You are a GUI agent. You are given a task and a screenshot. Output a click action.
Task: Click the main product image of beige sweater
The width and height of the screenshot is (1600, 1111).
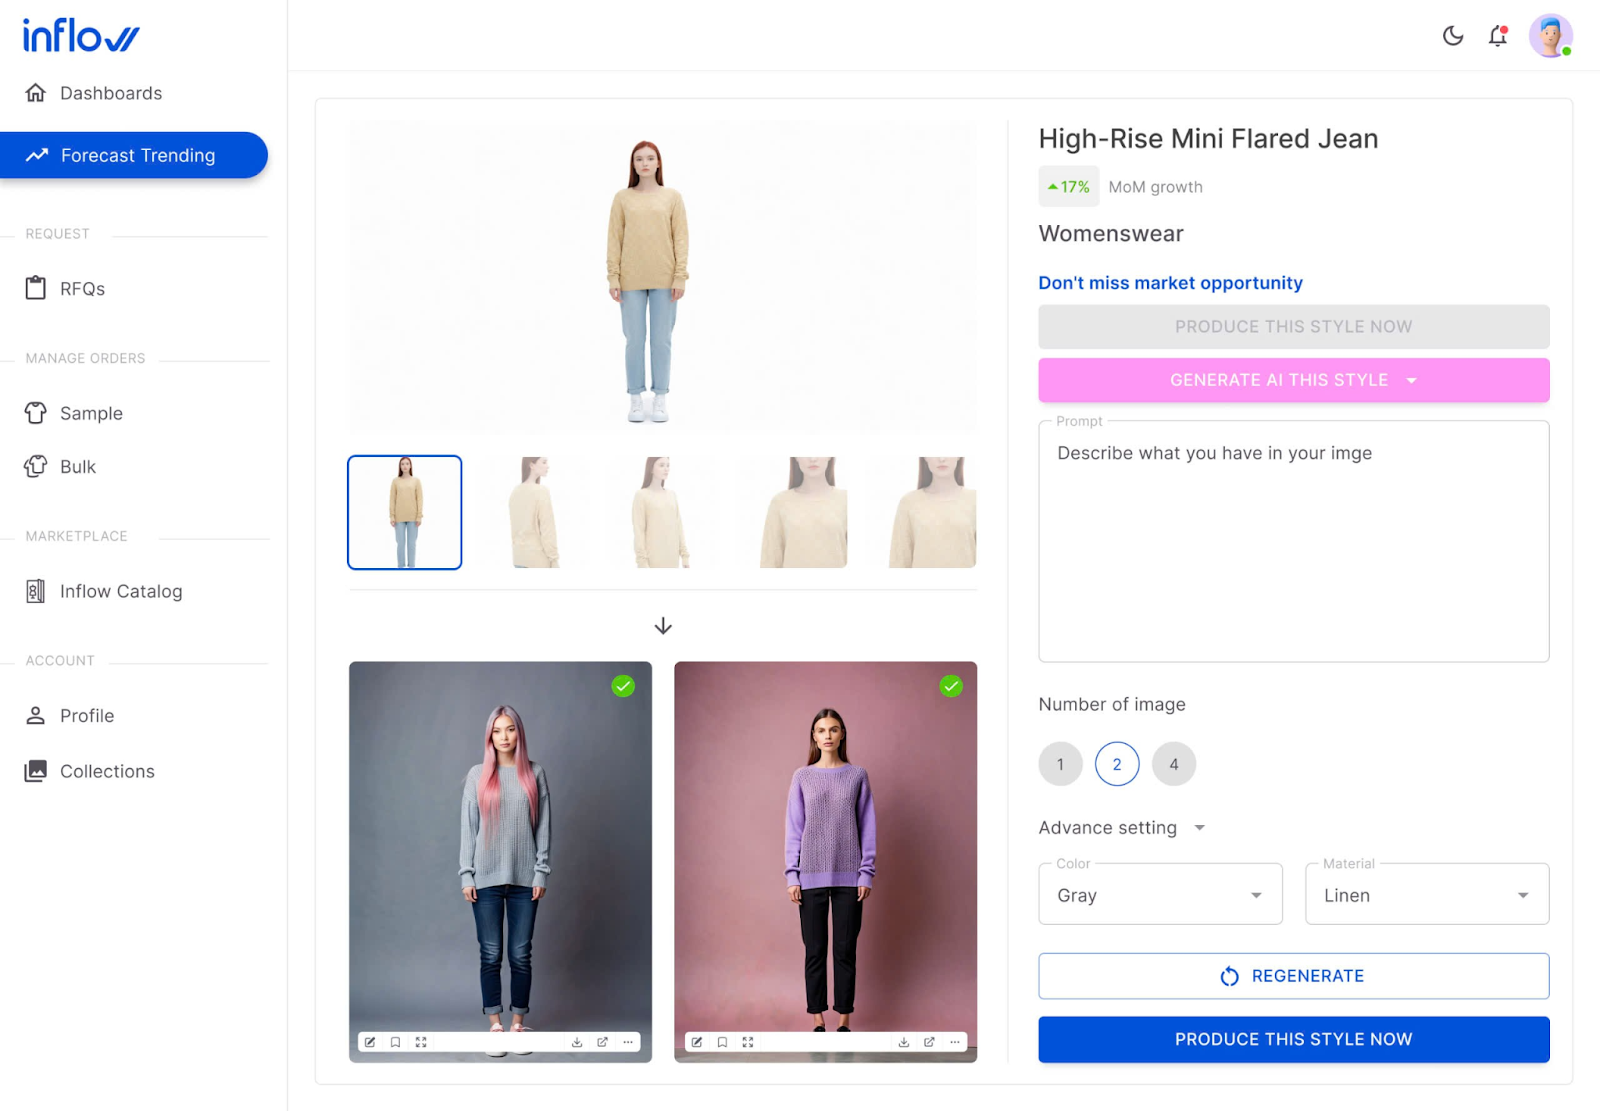[663, 277]
